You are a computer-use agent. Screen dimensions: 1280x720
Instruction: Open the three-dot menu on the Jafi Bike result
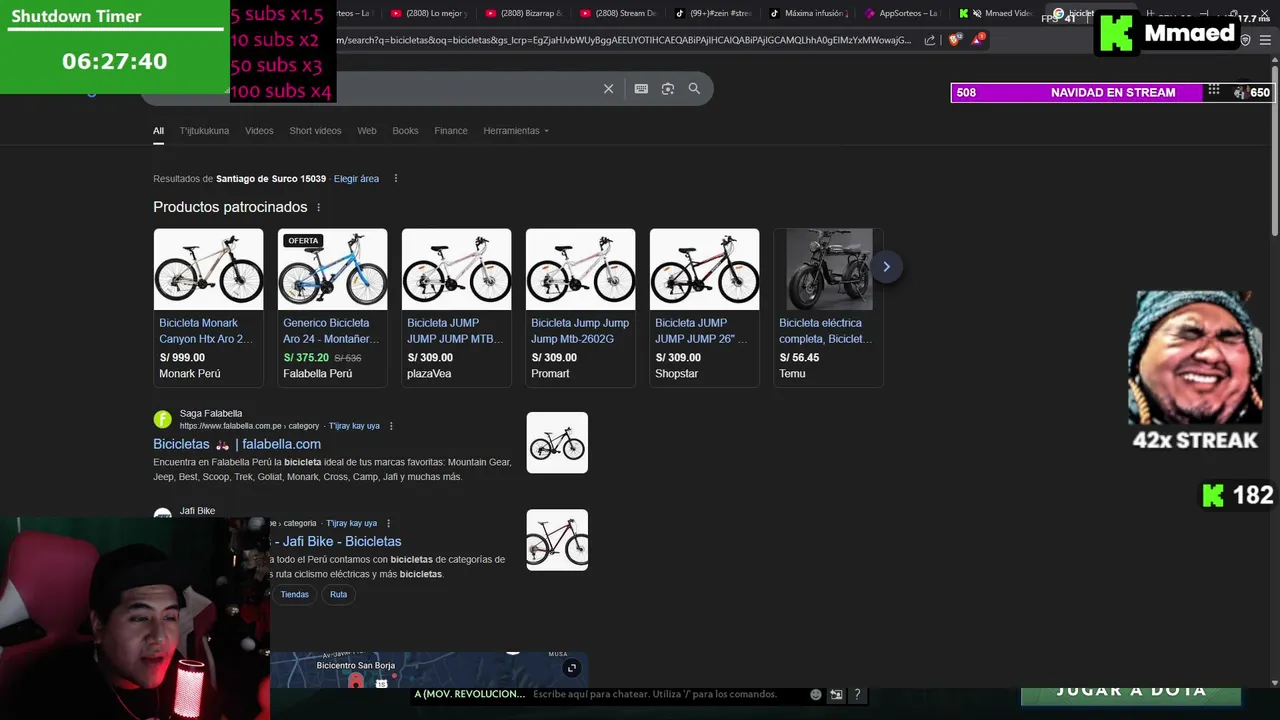388,523
